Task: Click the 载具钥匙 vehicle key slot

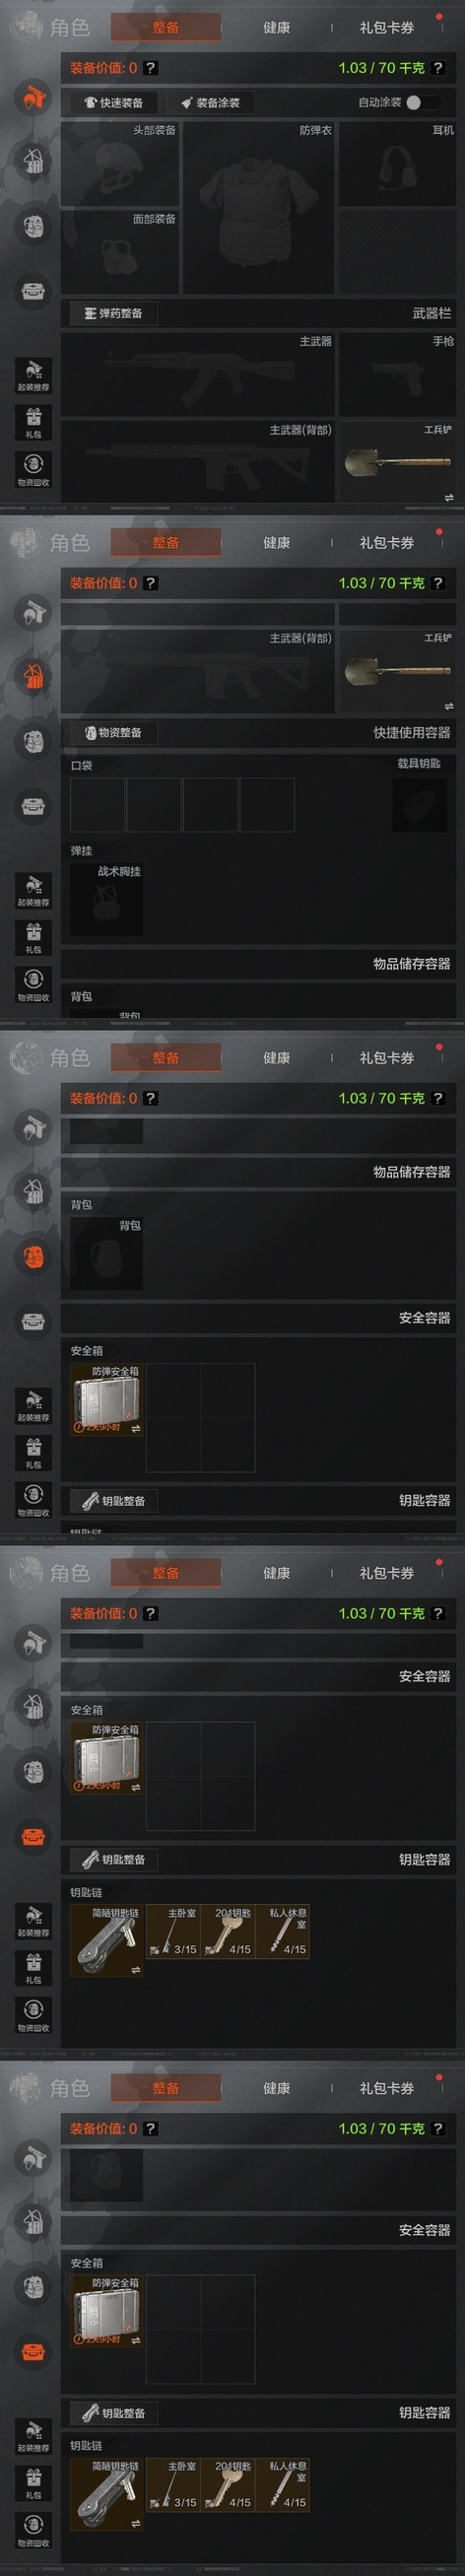Action: click(x=419, y=803)
